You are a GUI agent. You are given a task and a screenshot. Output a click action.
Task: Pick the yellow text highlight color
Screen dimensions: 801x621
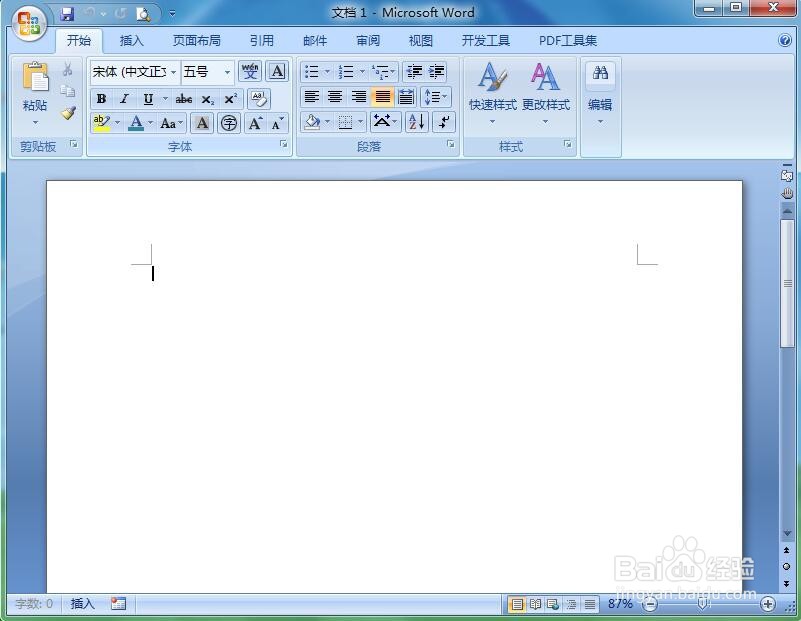[102, 123]
